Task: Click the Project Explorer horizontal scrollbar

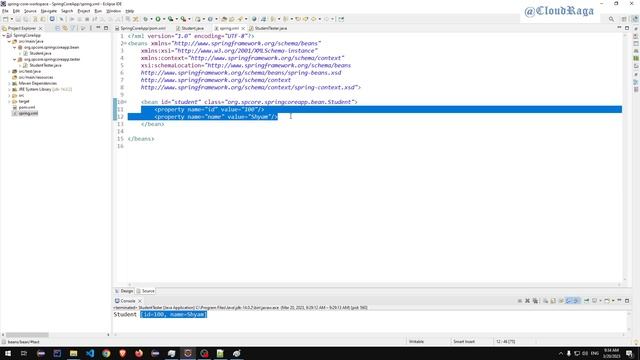Action: tap(27, 335)
